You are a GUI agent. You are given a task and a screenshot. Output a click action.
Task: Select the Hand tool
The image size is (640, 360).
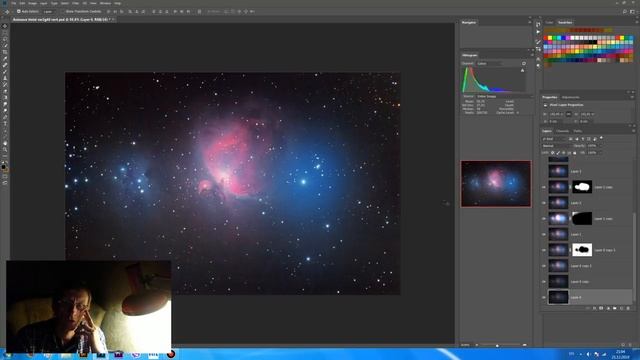tap(5, 143)
